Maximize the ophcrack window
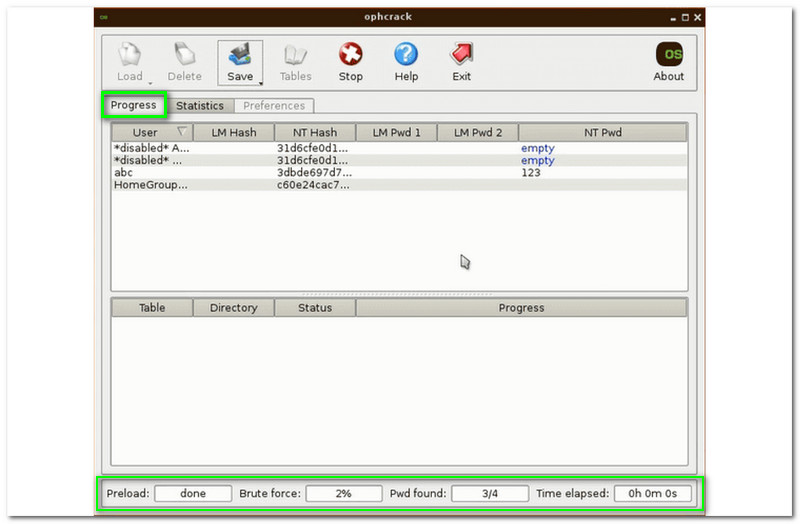This screenshot has height=524, width=800. tap(685, 17)
